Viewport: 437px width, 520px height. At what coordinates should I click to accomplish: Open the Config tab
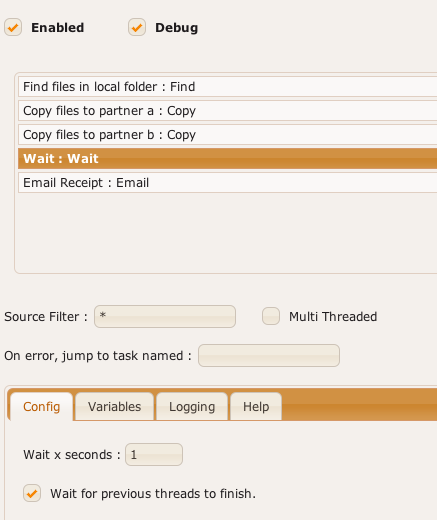[x=42, y=407]
